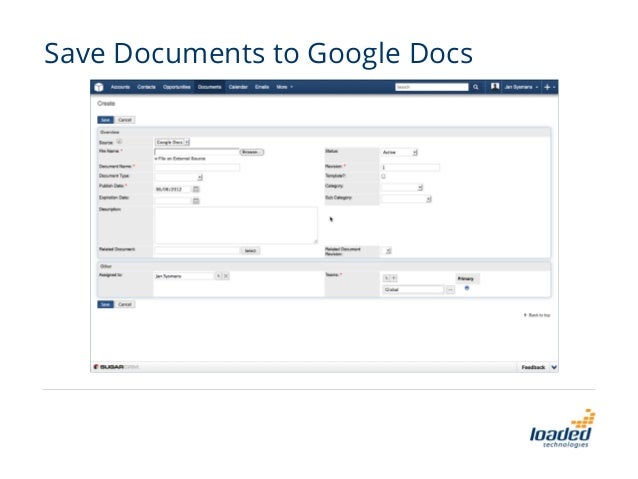Image resolution: width=638 pixels, height=479 pixels.
Task: Go to the Contacts module tab
Action: (x=146, y=87)
